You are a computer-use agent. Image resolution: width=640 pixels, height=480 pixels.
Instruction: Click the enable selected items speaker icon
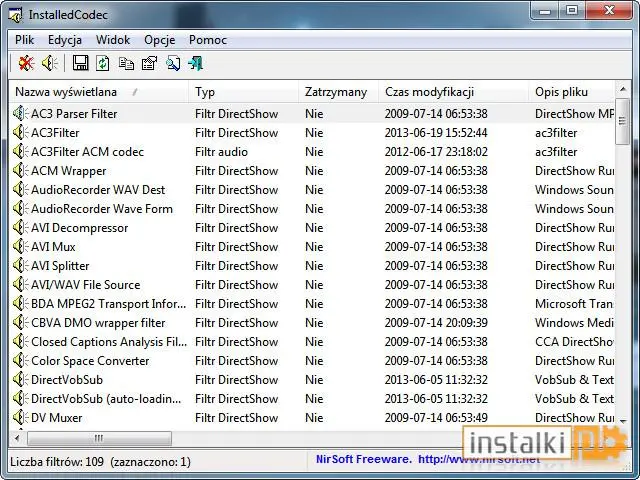(x=50, y=63)
